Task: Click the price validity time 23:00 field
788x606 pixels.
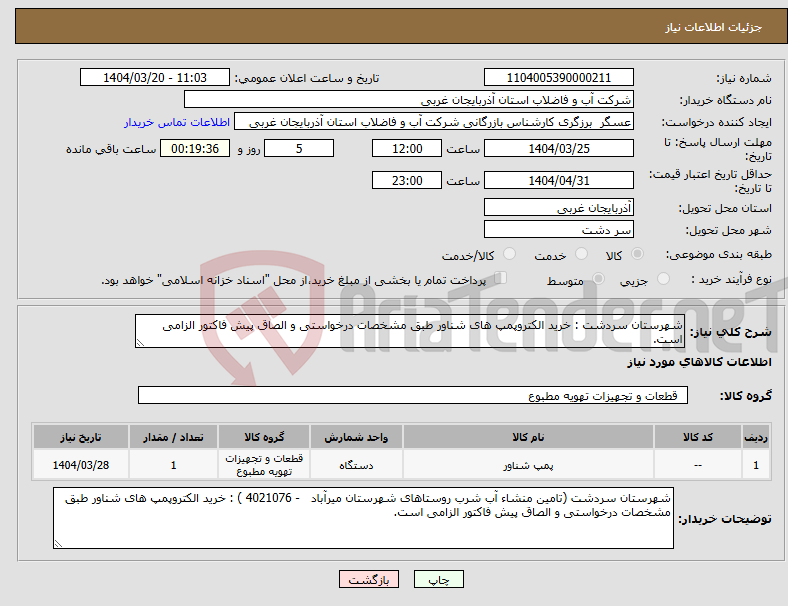Action: click(407, 180)
